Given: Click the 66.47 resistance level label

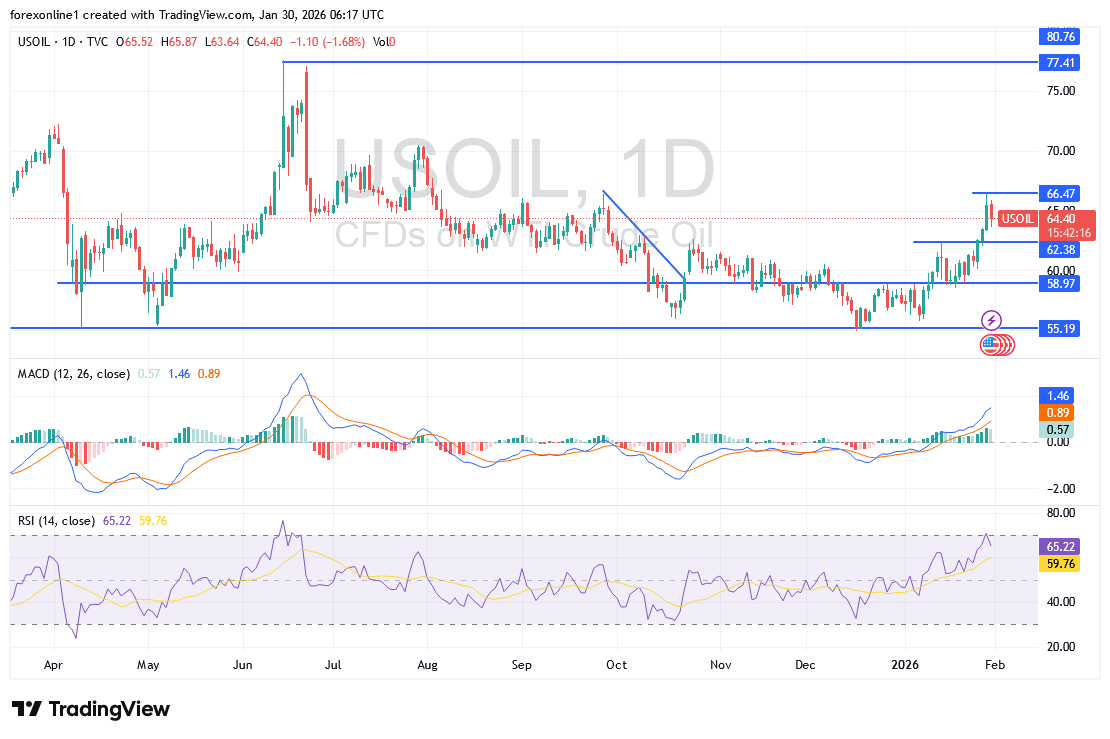Looking at the screenshot, I should [x=1059, y=192].
